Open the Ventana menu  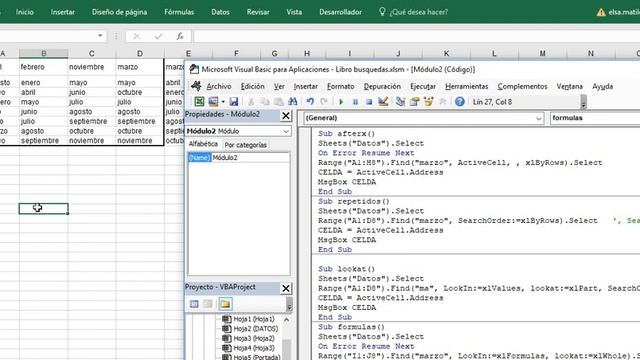(x=569, y=87)
